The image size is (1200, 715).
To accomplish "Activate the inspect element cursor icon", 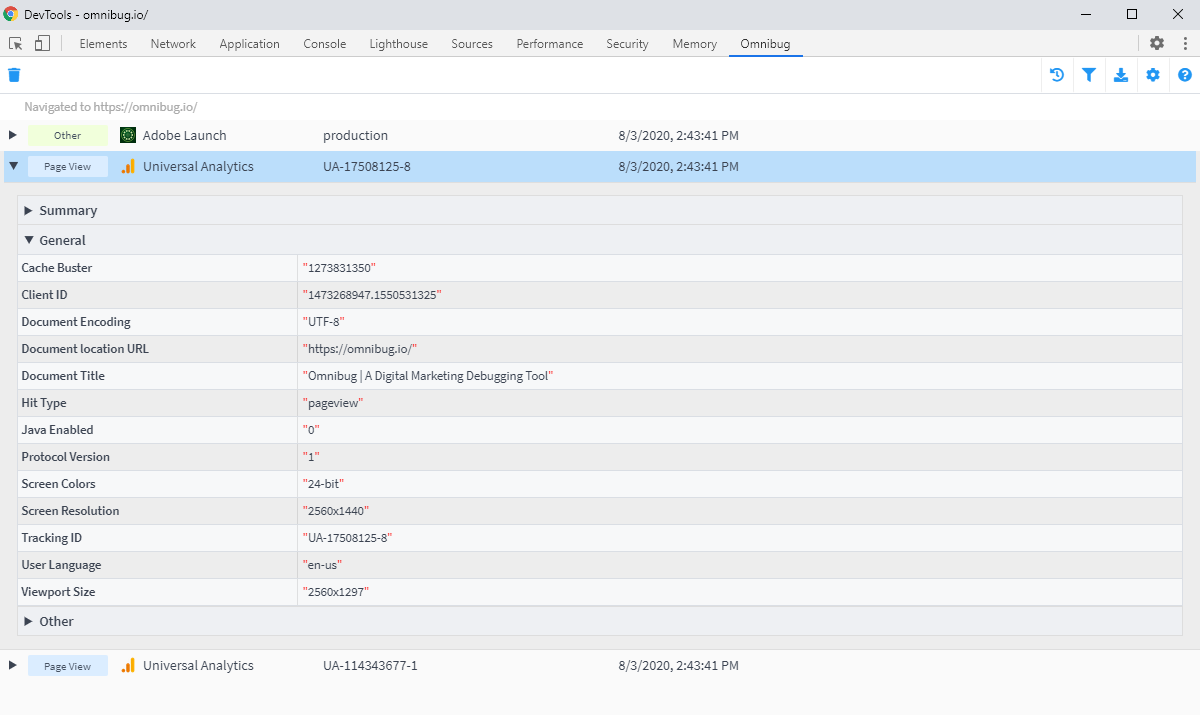I will pyautogui.click(x=15, y=43).
